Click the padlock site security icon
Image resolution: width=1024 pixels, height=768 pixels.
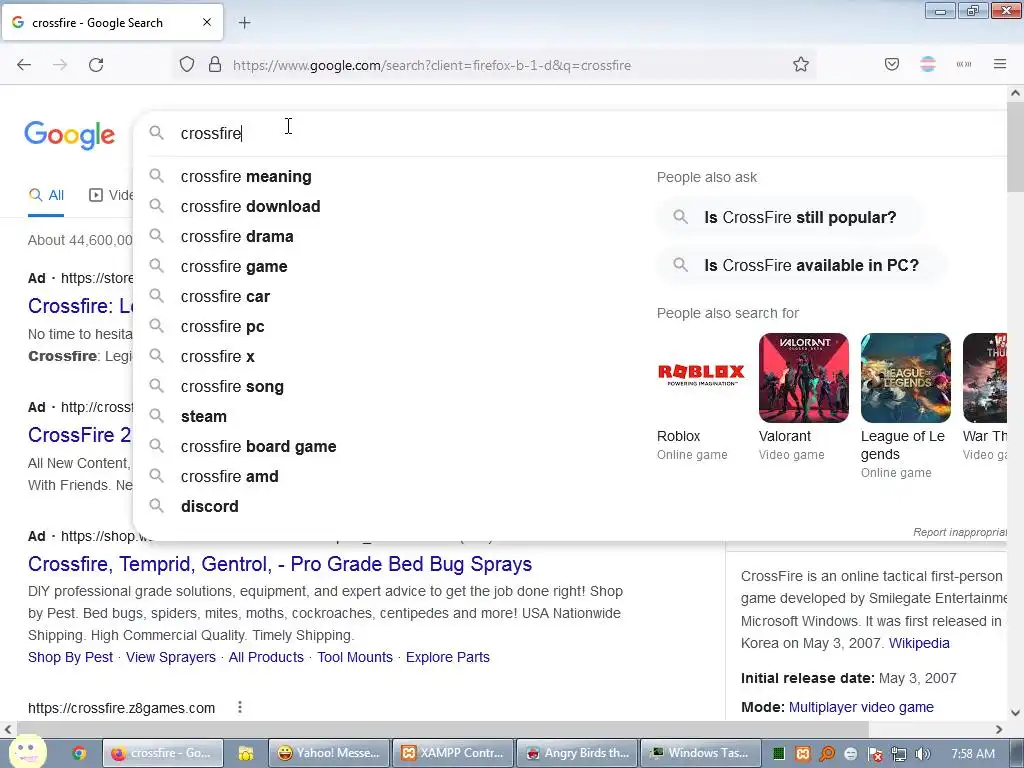click(x=215, y=65)
